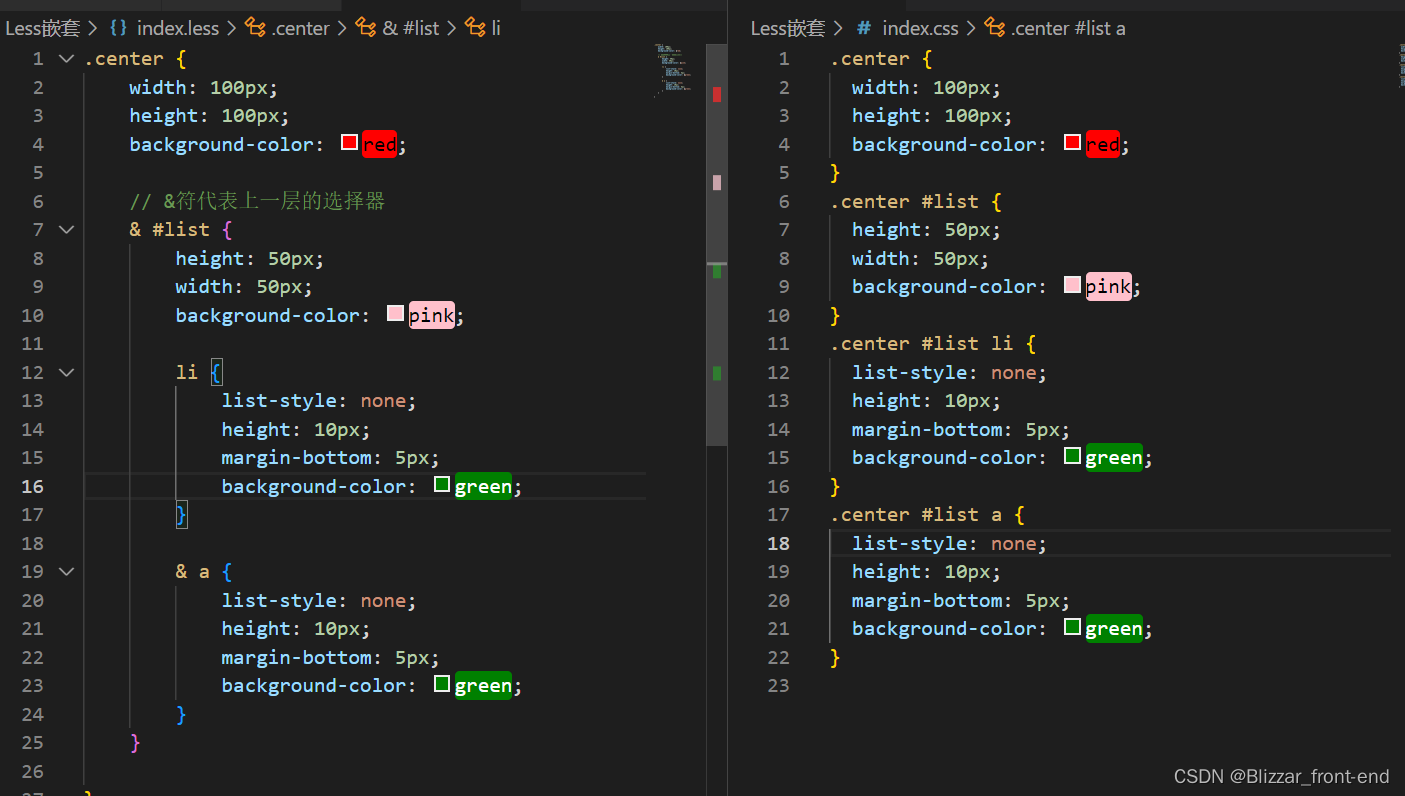
Task: Place cursor on '& a {' in index.less
Action: (204, 572)
